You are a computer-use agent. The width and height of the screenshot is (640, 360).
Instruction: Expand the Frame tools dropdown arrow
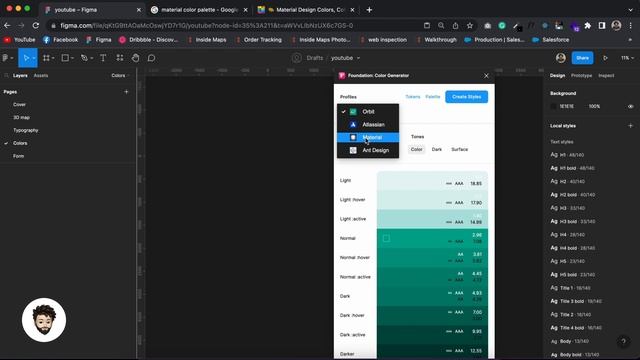tap(53, 58)
